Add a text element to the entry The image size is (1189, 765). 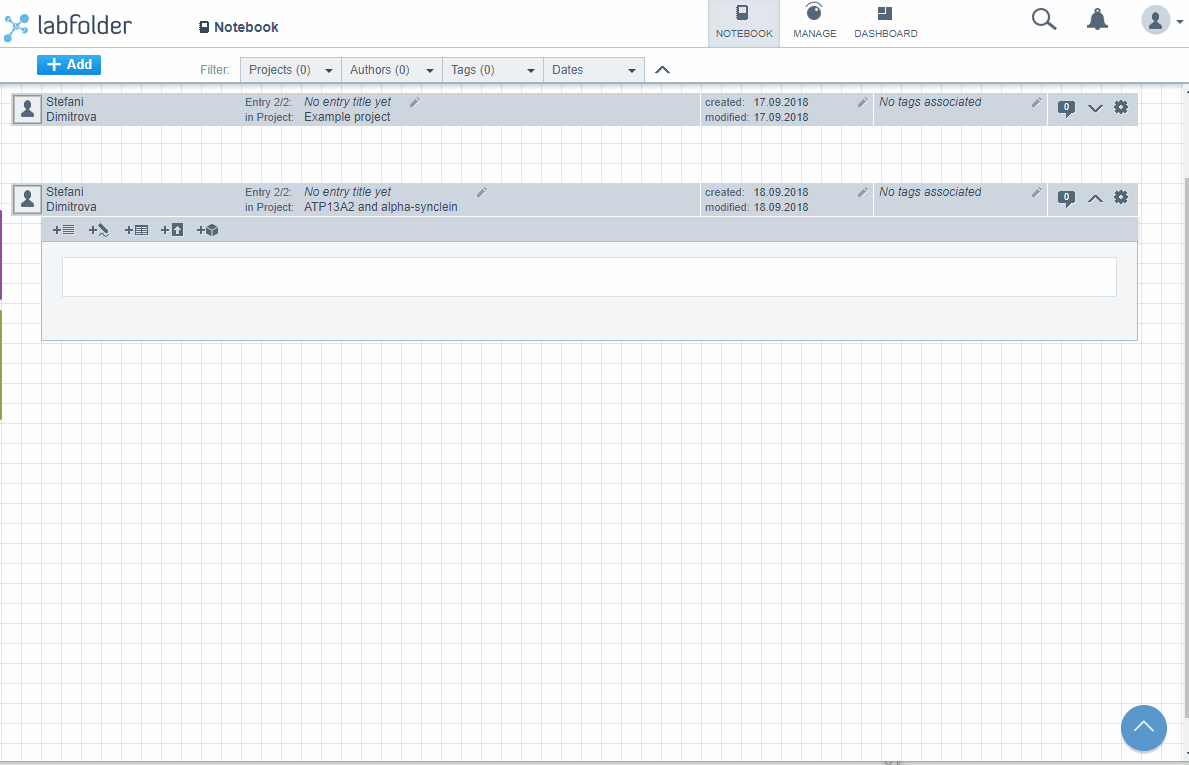(x=63, y=230)
